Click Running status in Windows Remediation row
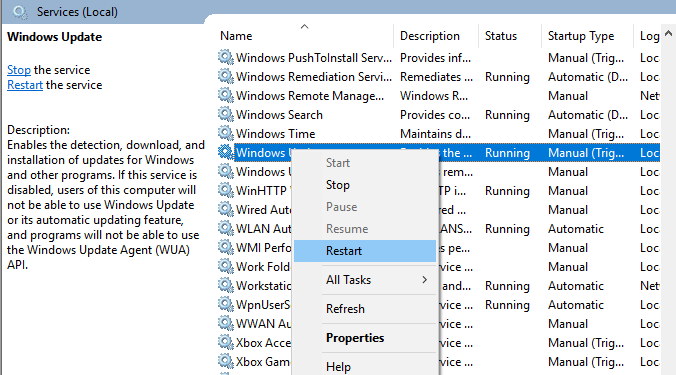This screenshot has height=375, width=676. tap(507, 77)
